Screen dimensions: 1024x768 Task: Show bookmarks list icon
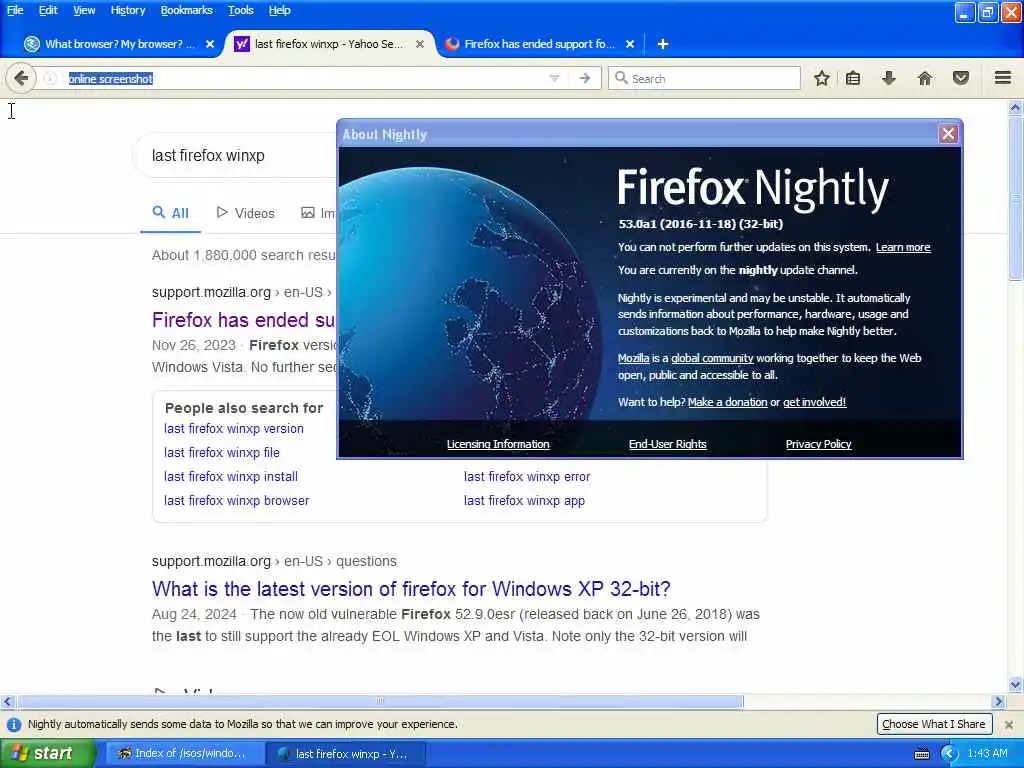853,78
